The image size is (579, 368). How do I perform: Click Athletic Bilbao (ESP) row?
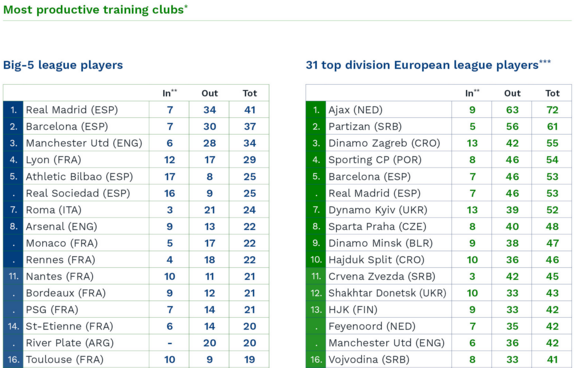[x=136, y=176]
